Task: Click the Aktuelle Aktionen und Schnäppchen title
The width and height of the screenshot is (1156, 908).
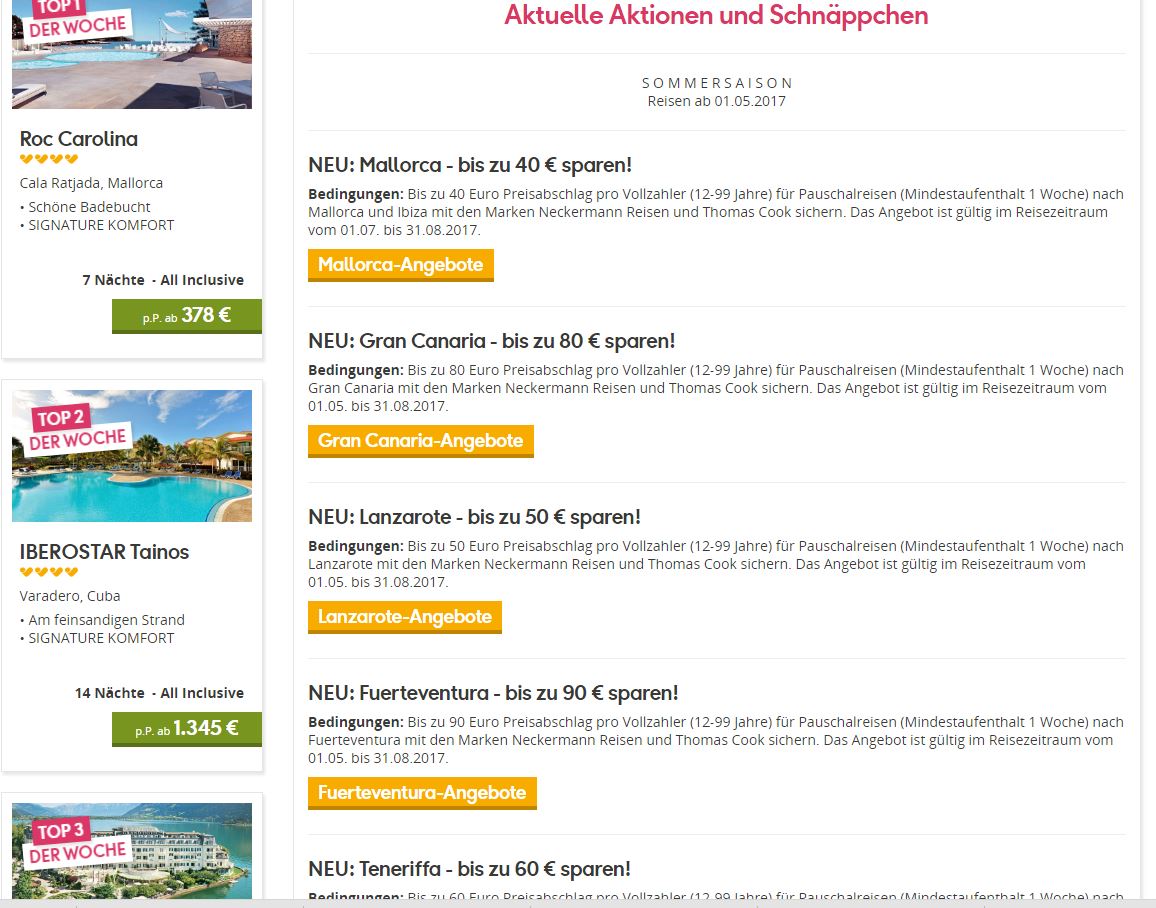Action: point(716,15)
